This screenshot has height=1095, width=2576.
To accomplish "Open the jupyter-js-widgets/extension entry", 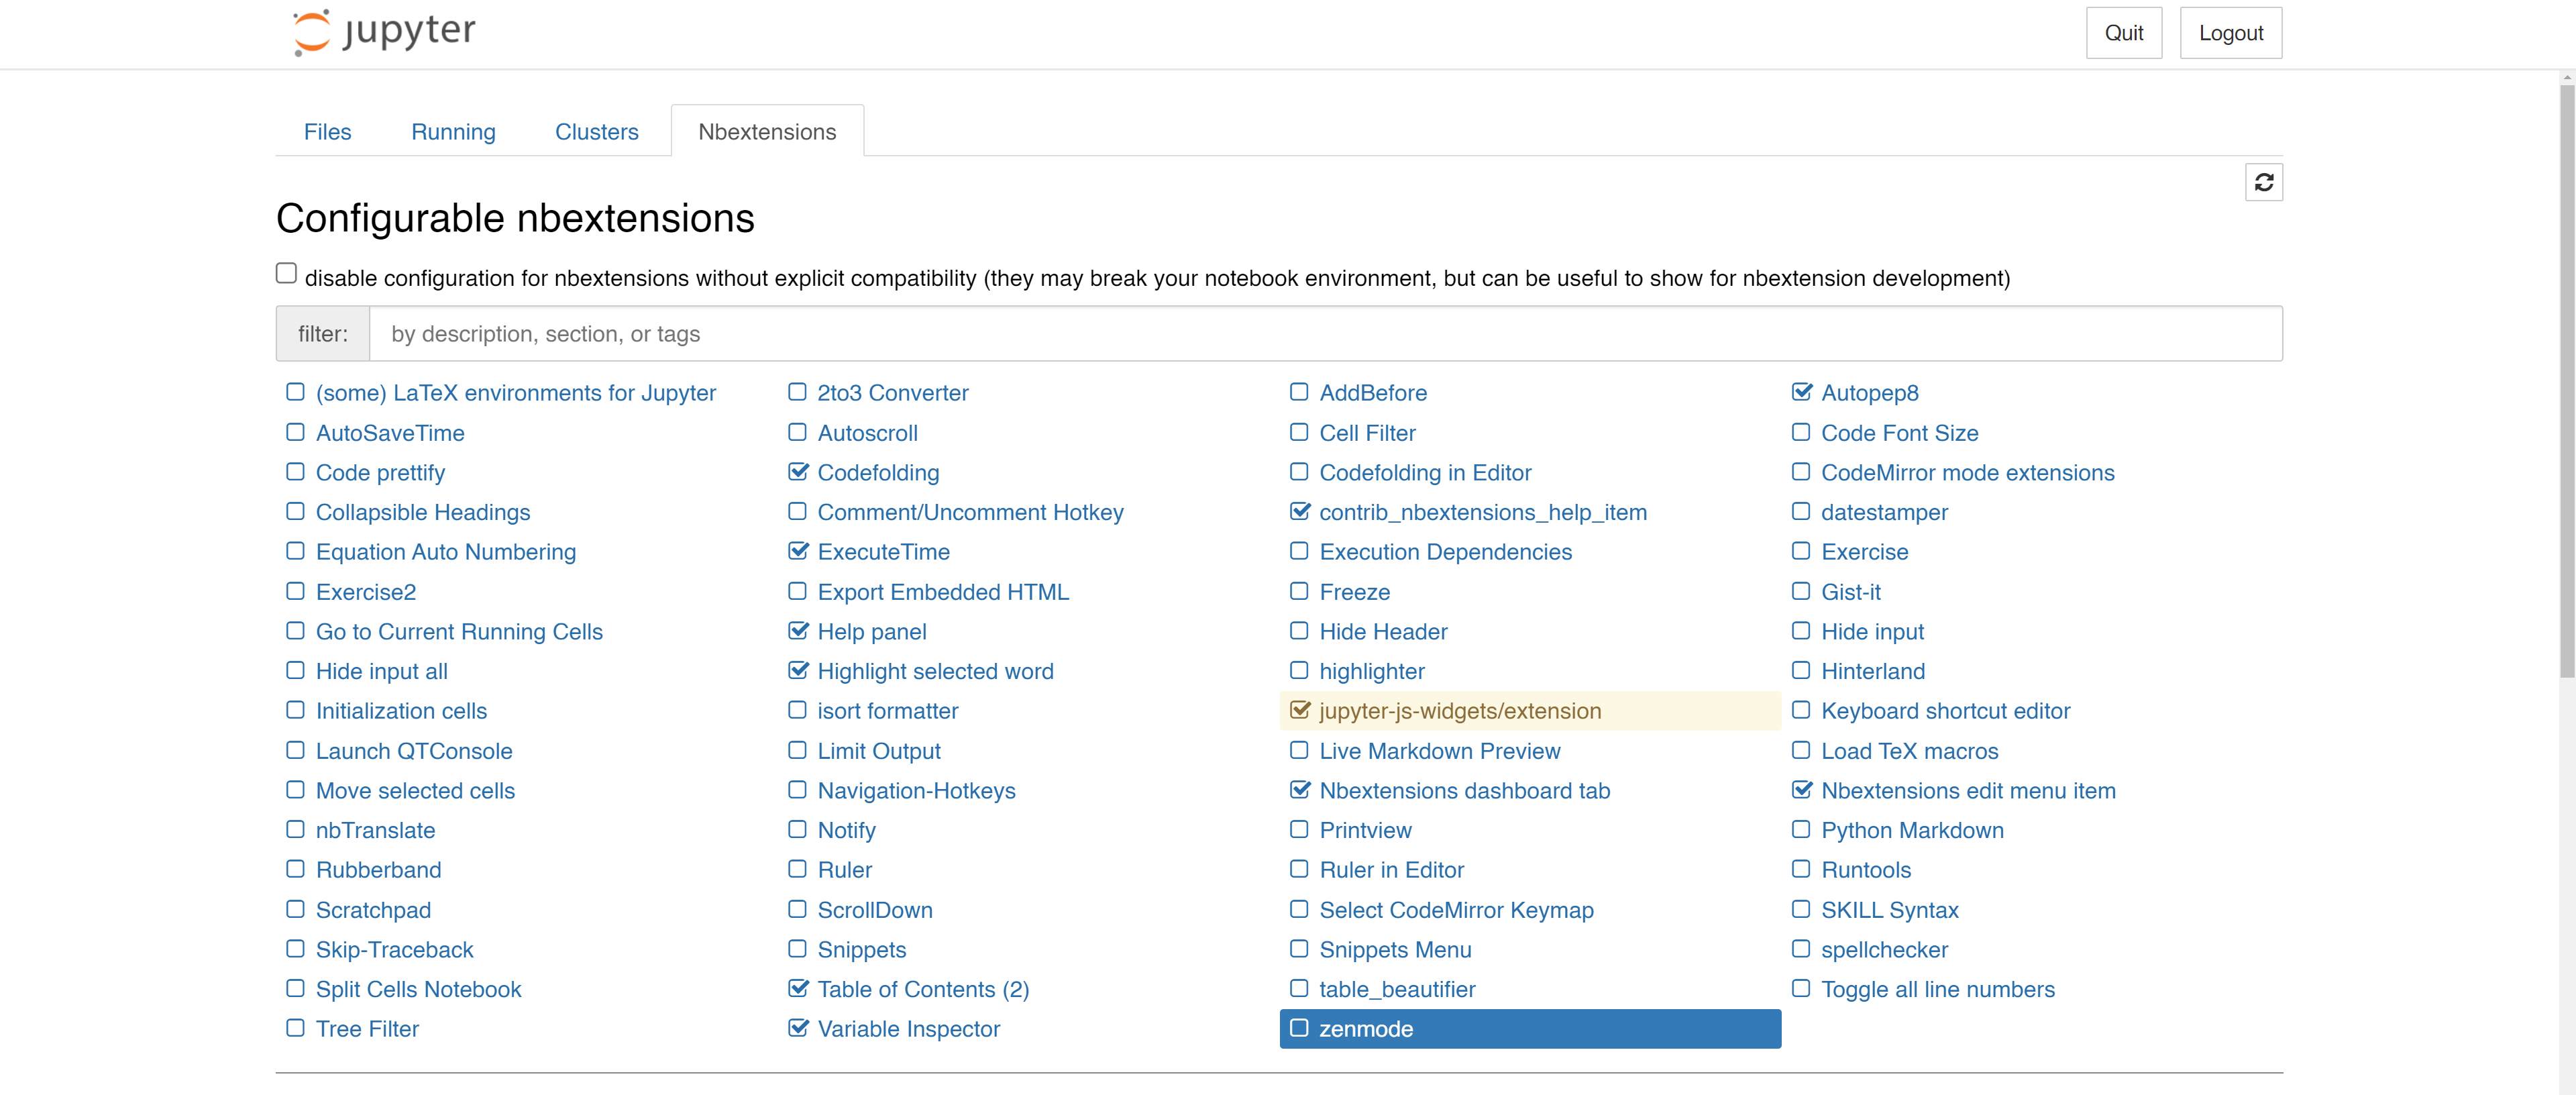I will click(1459, 711).
